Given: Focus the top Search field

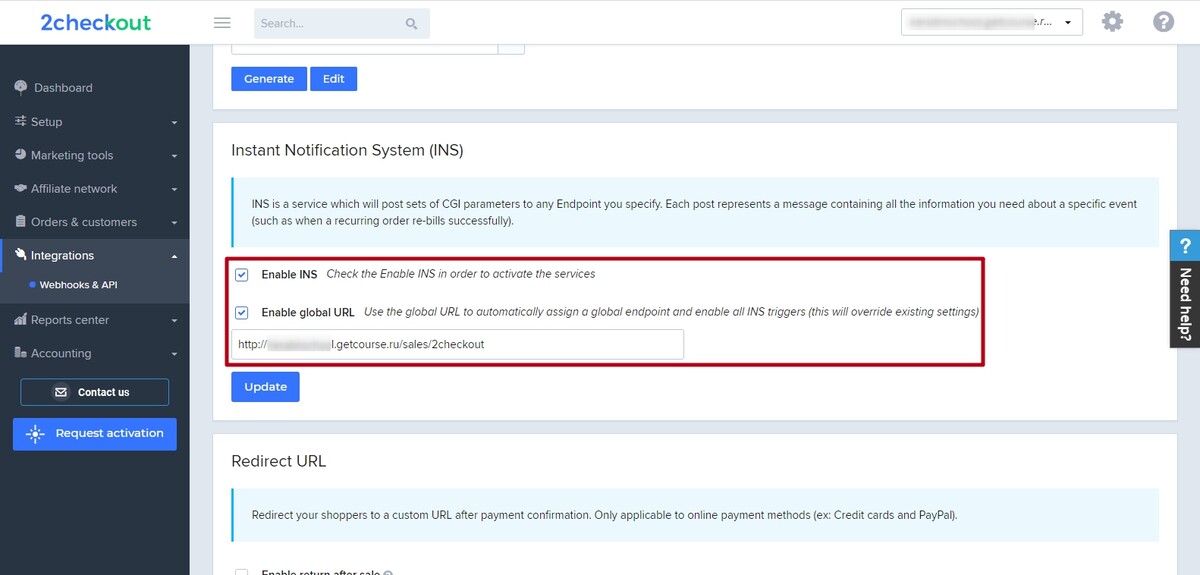Looking at the screenshot, I should pyautogui.click(x=342, y=23).
